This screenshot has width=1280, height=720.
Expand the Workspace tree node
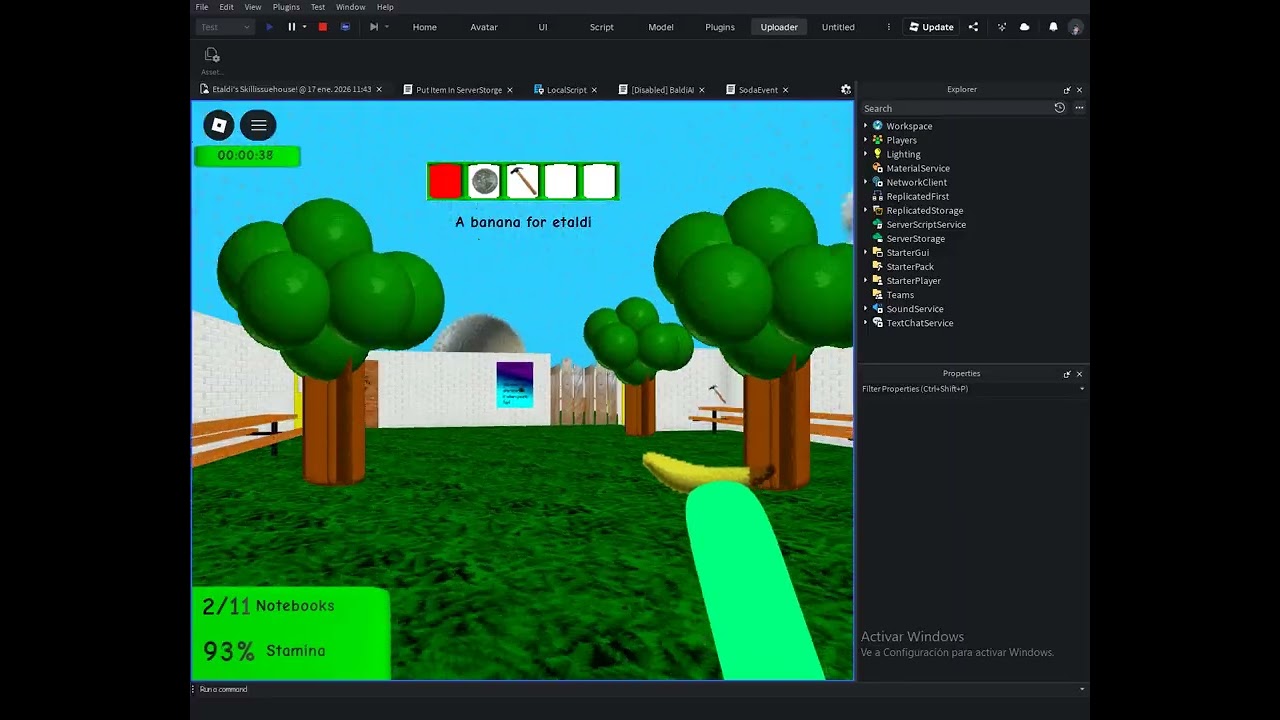click(866, 126)
